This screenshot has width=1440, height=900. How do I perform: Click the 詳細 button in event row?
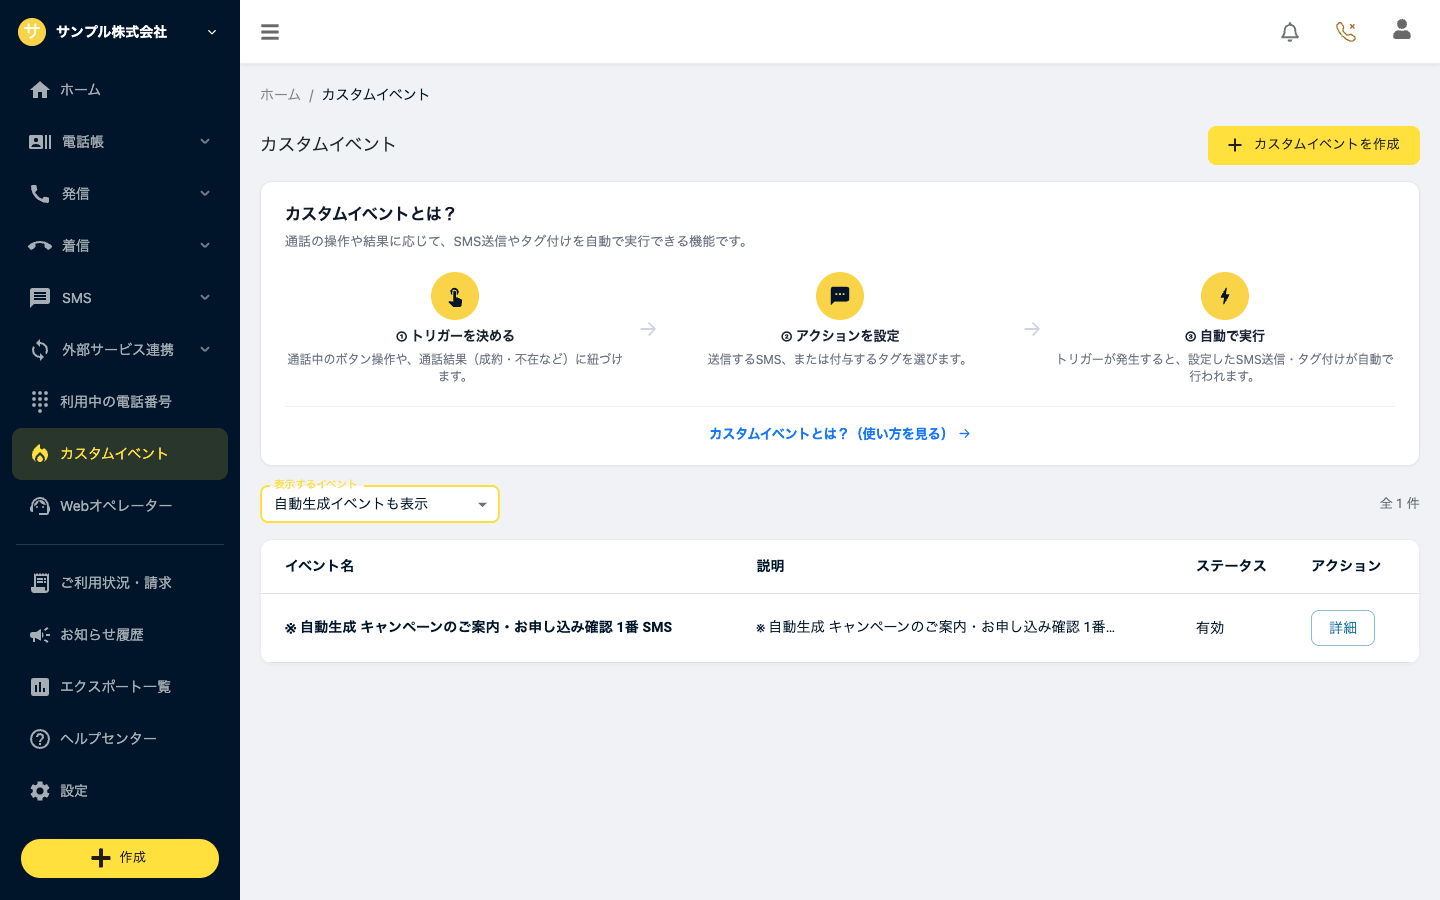pyautogui.click(x=1342, y=628)
